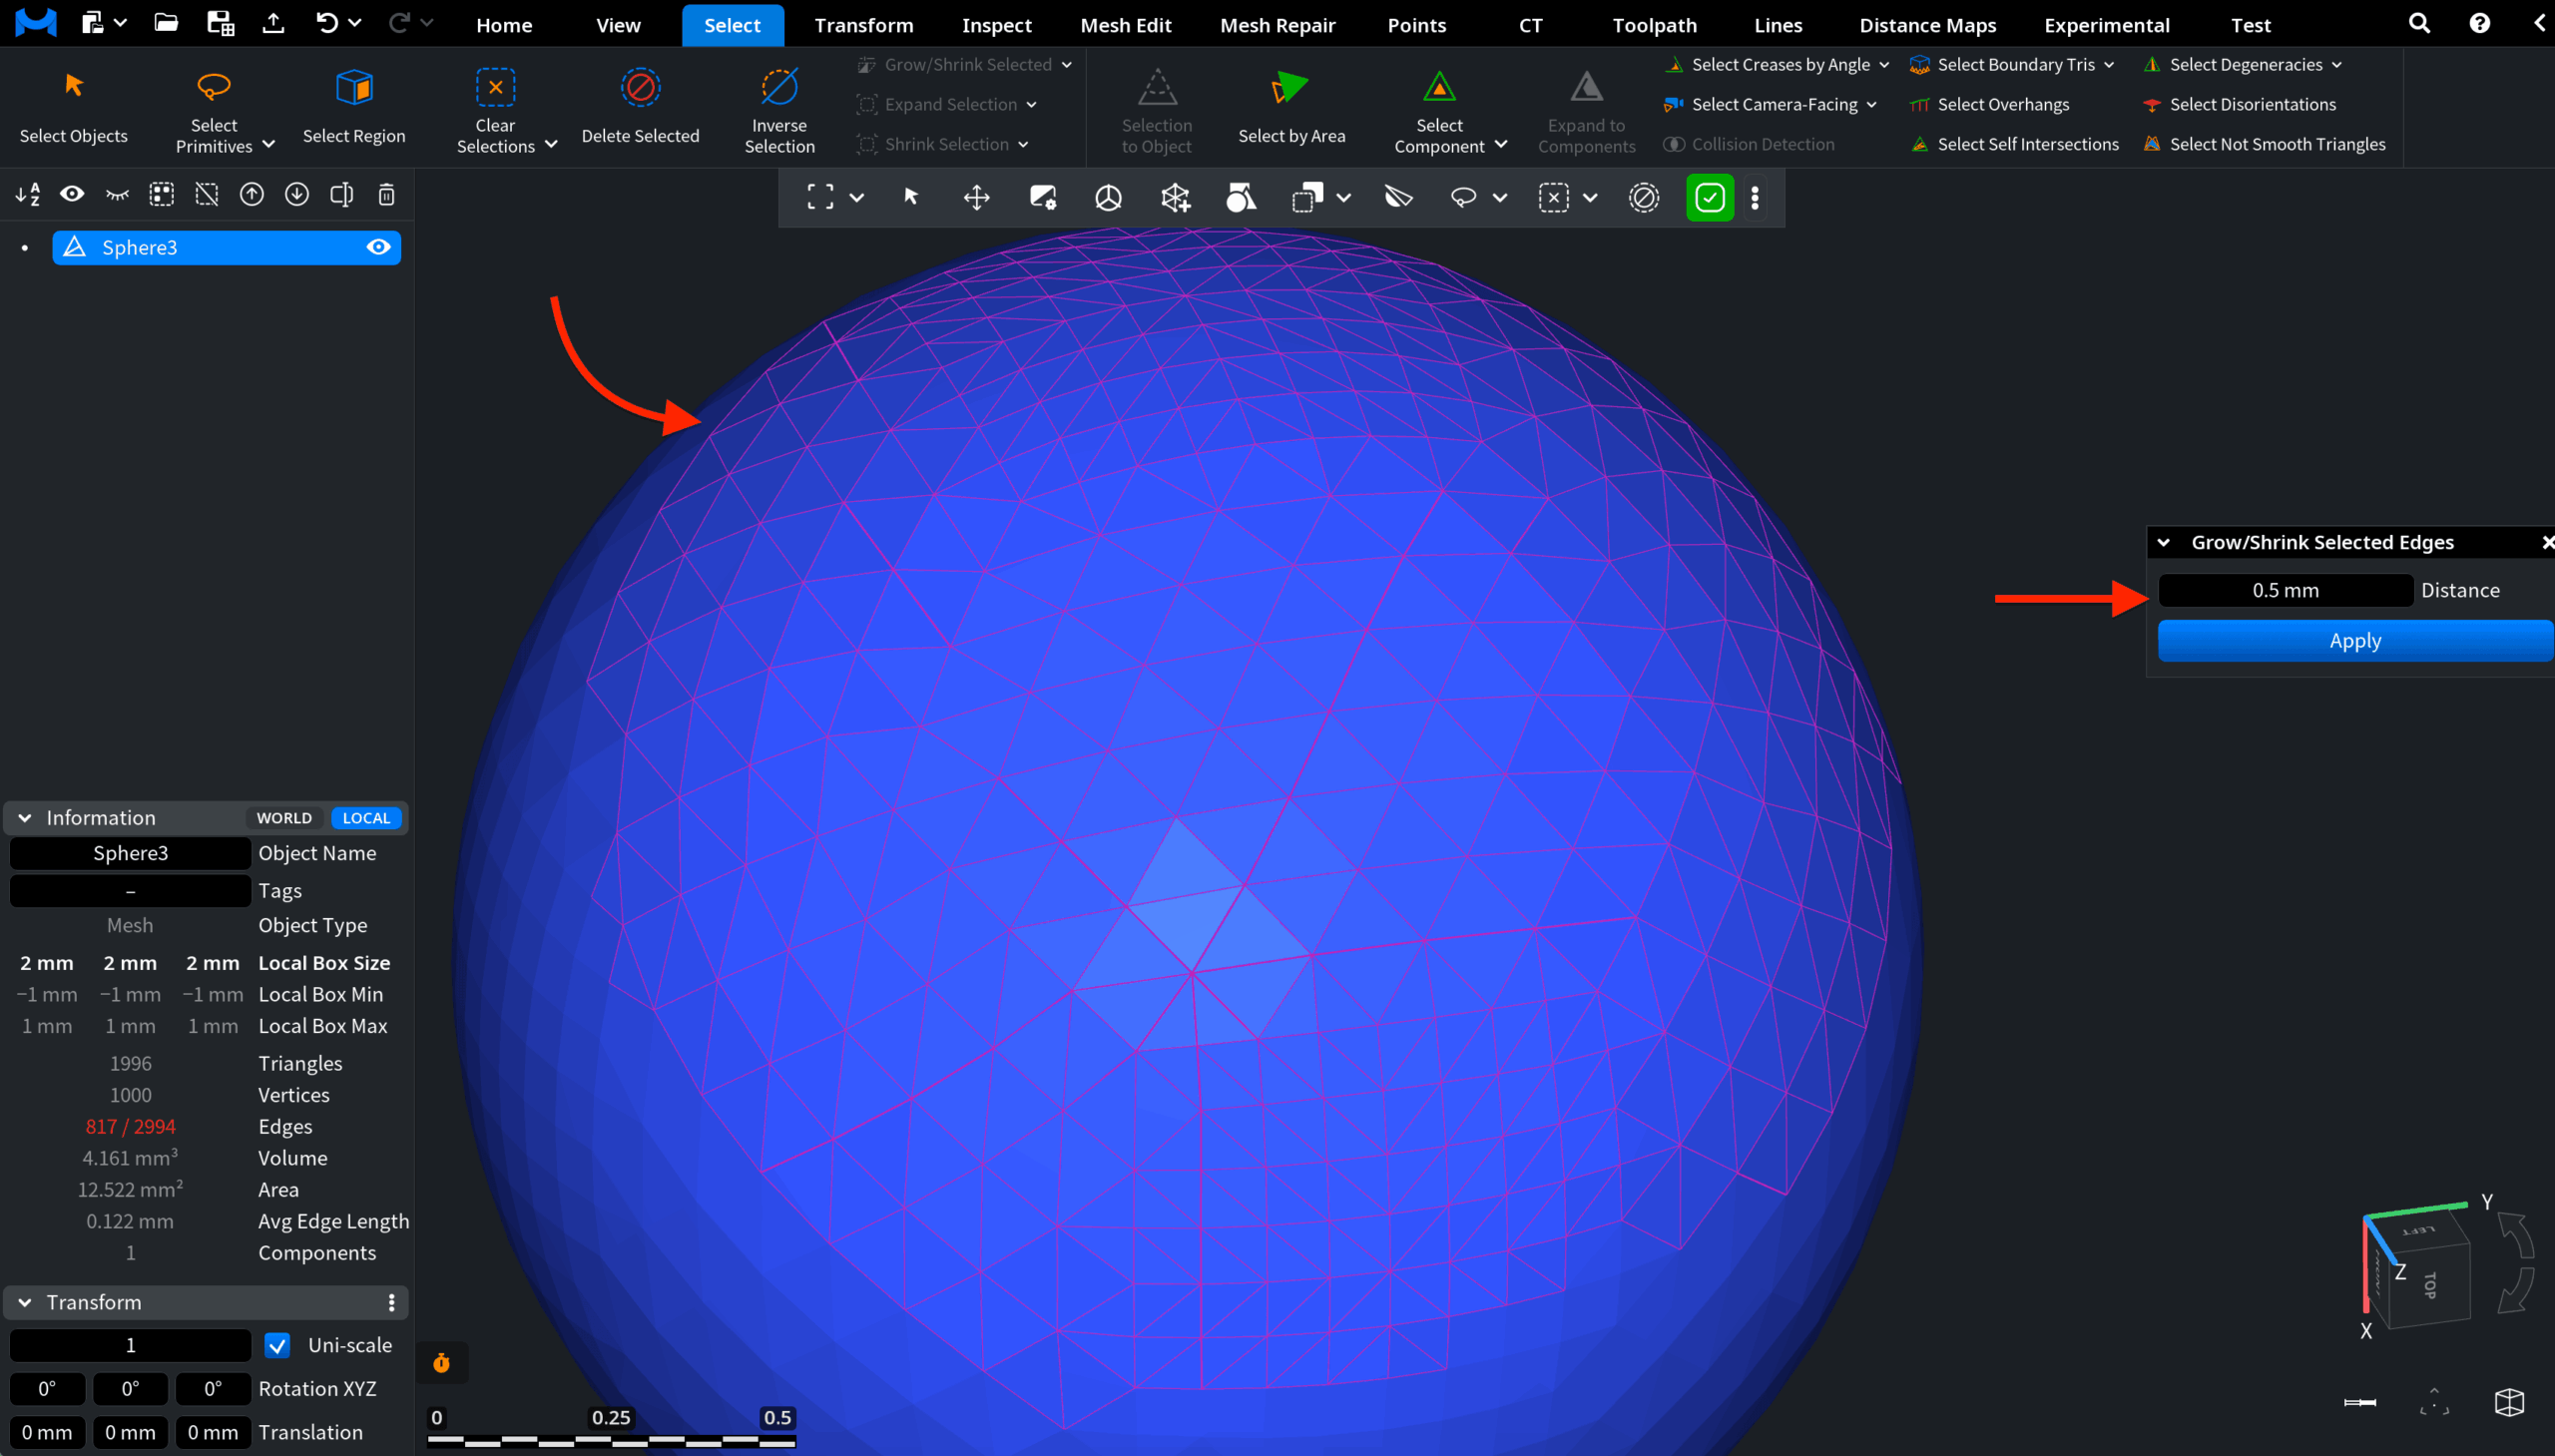Click the move down arrow in scene panel
The height and width of the screenshot is (1456, 2555).
pos(297,194)
